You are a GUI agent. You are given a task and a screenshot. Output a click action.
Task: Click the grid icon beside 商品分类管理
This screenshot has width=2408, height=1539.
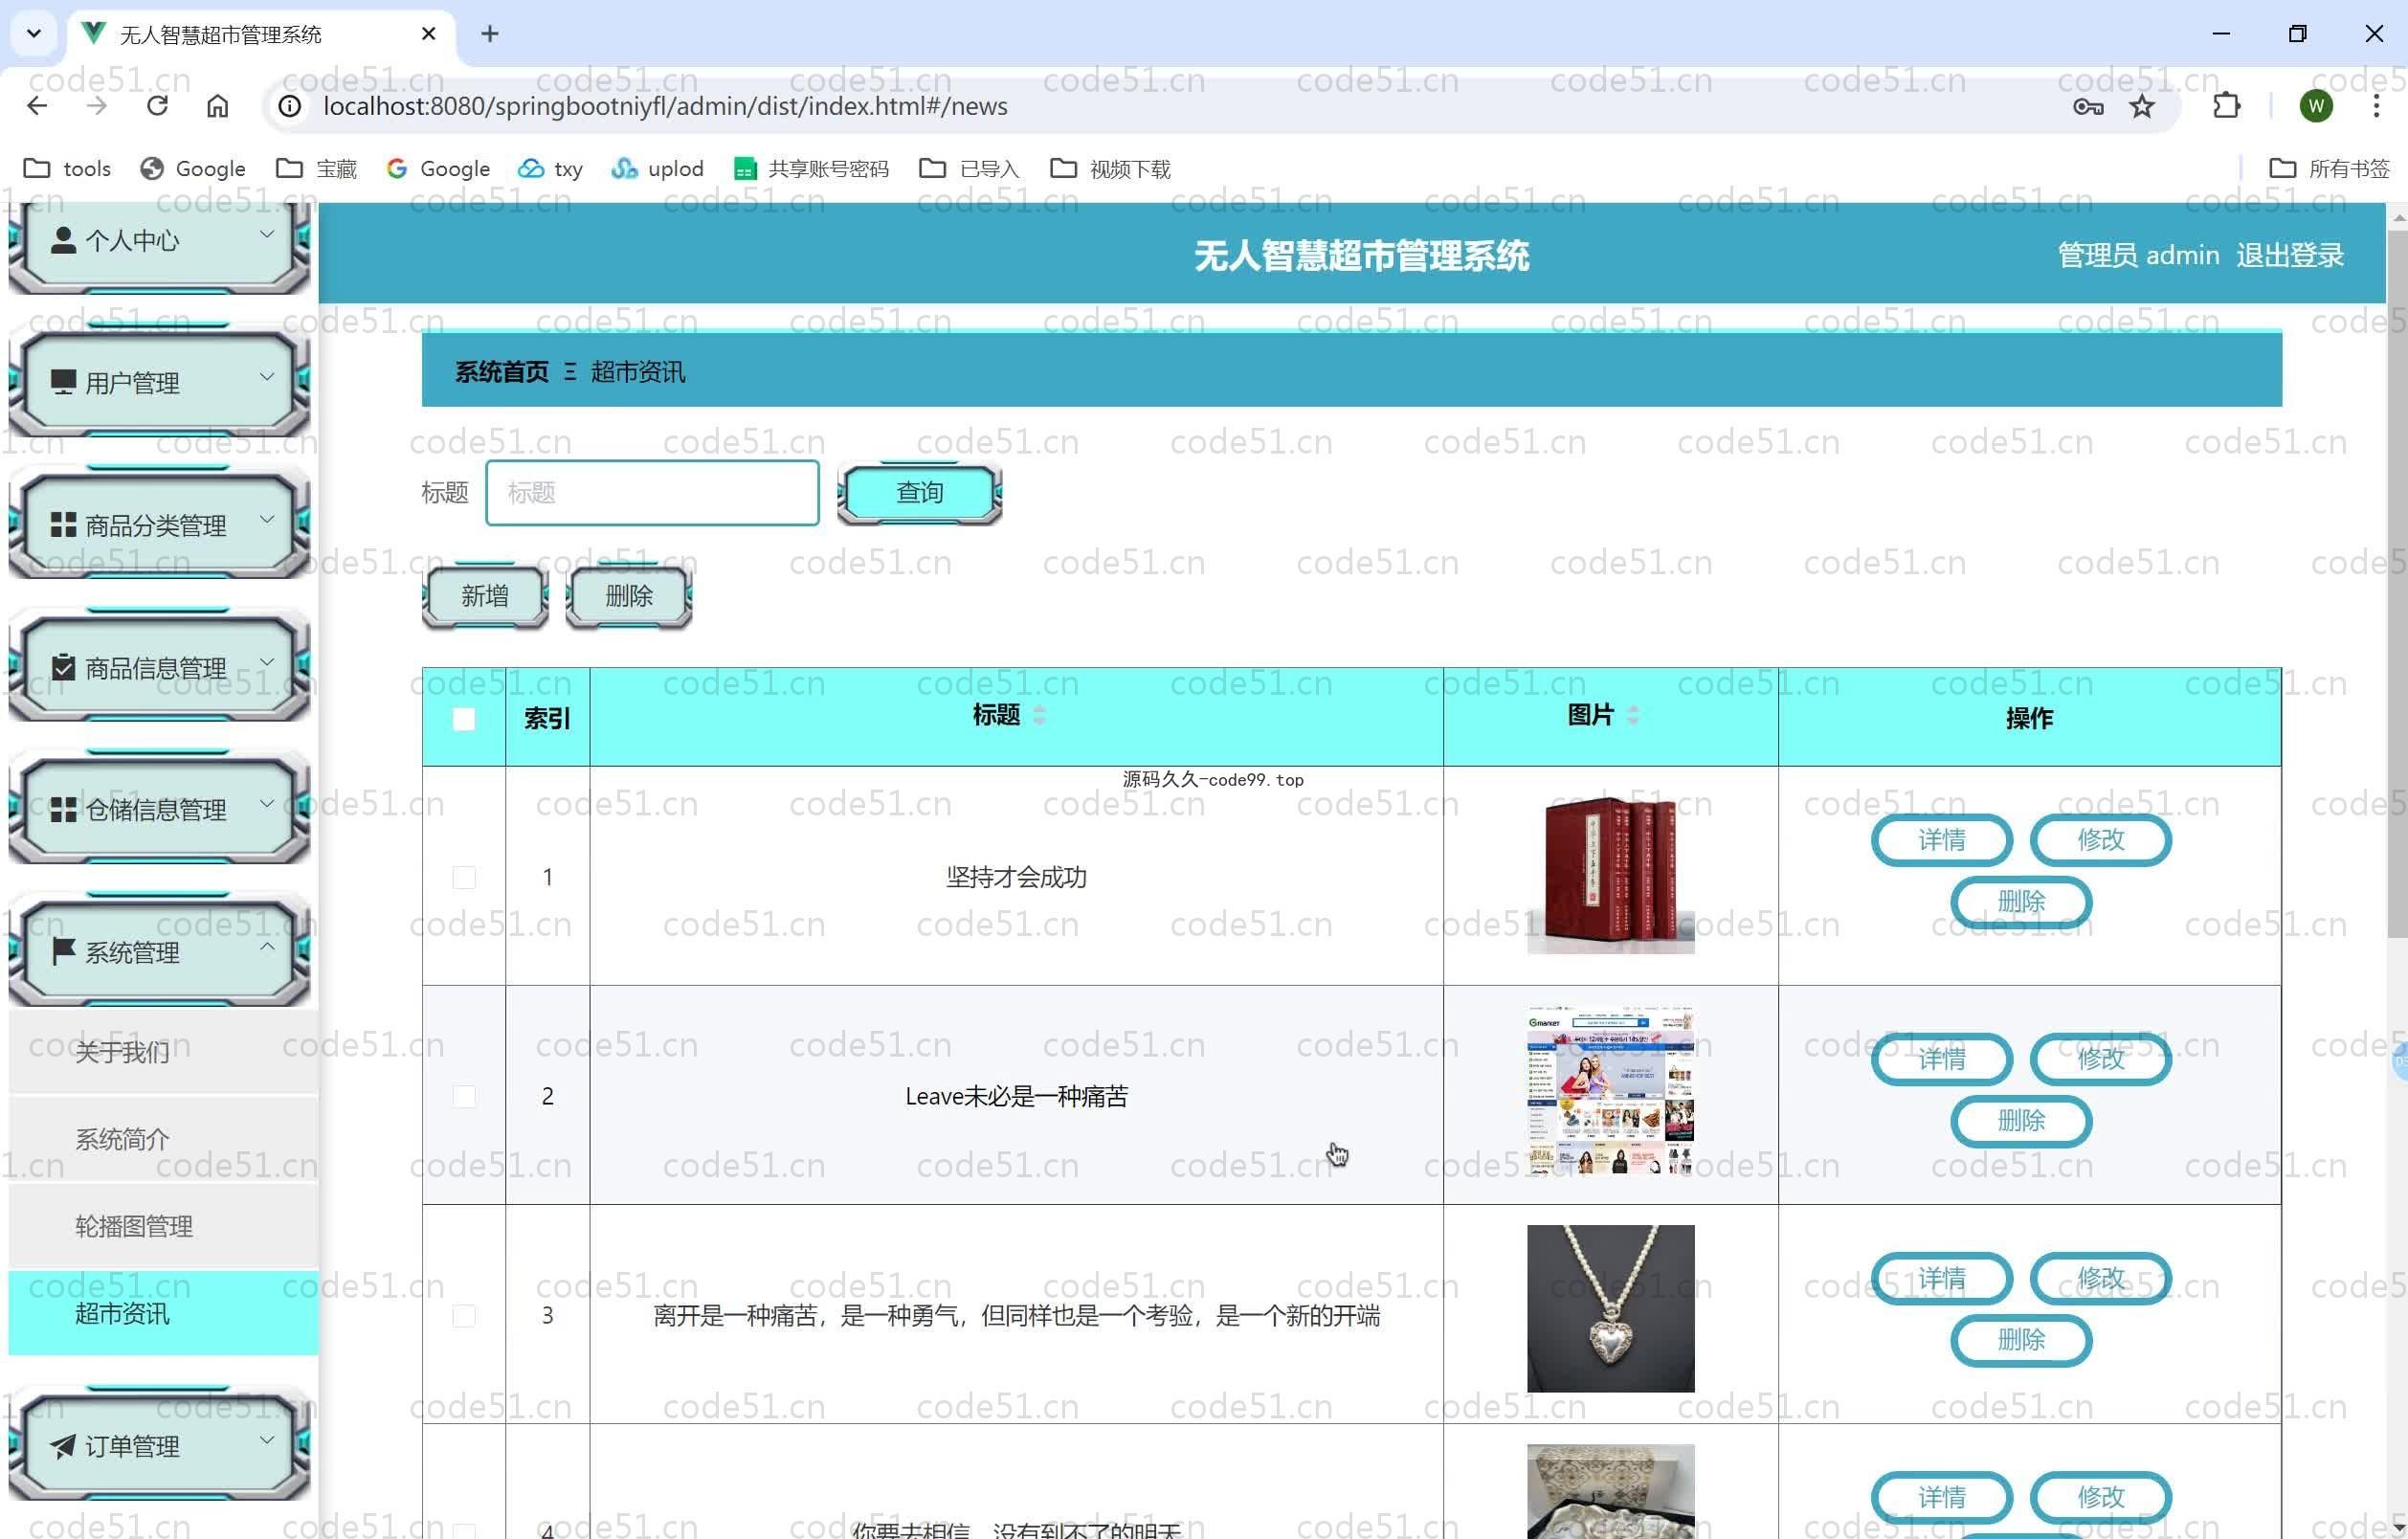pos(63,525)
